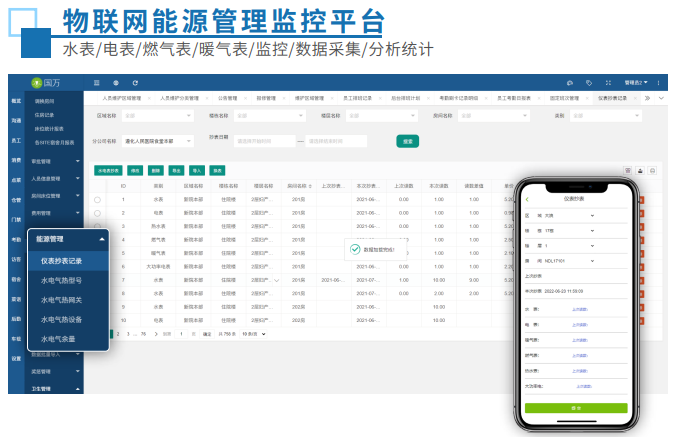
Task: Click the export icon above the table
Action: (x=640, y=170)
